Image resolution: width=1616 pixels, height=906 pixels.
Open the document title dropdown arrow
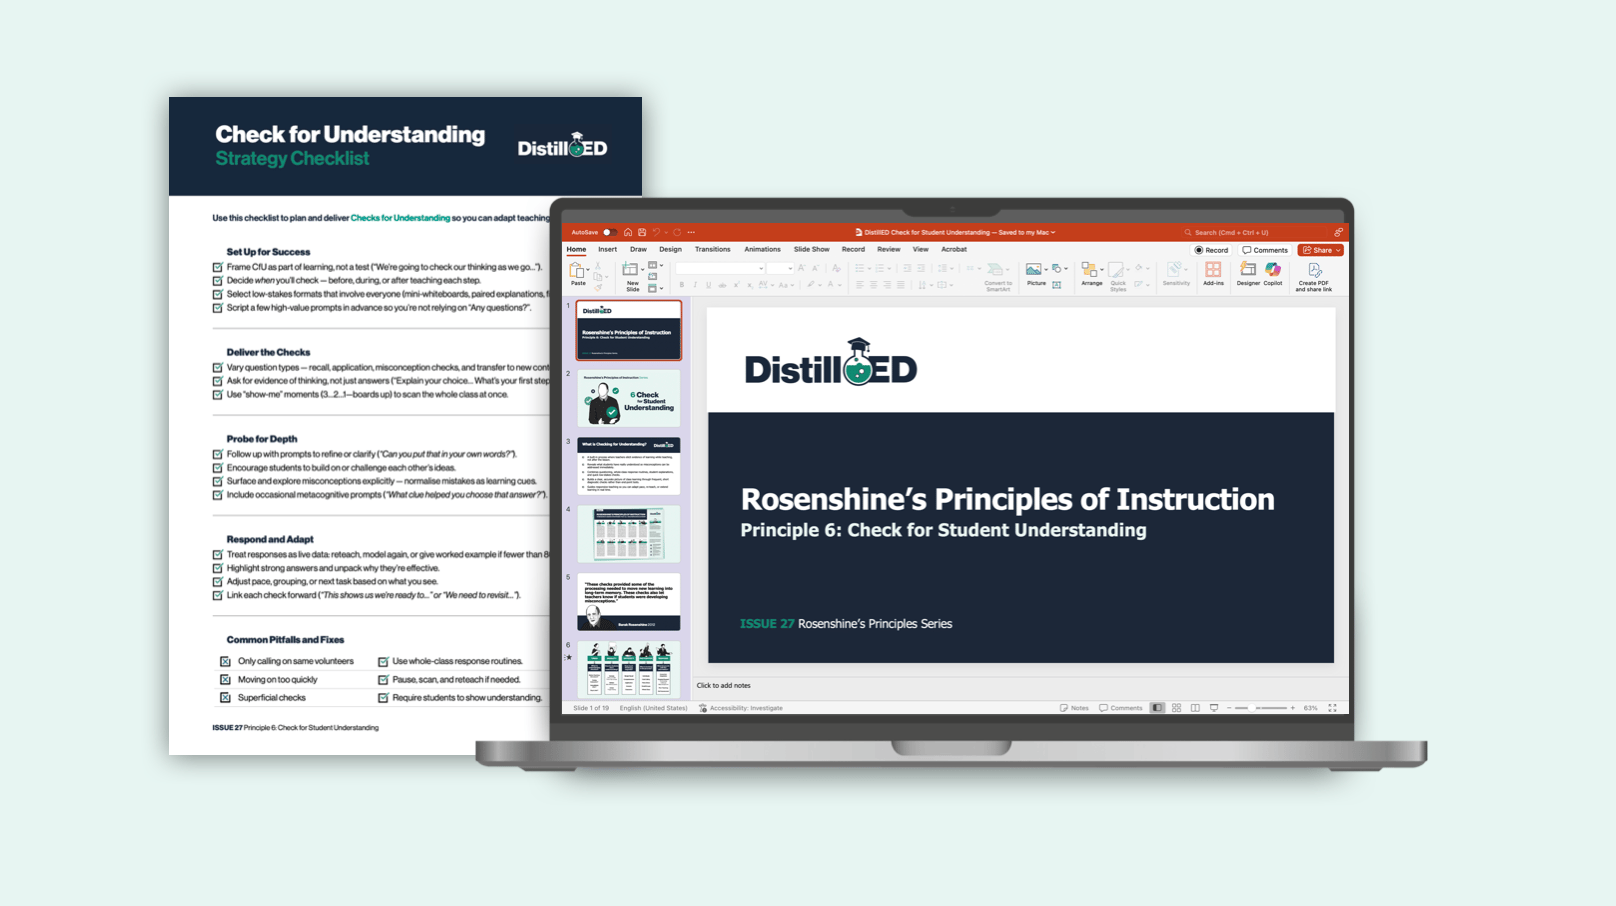click(x=1053, y=232)
